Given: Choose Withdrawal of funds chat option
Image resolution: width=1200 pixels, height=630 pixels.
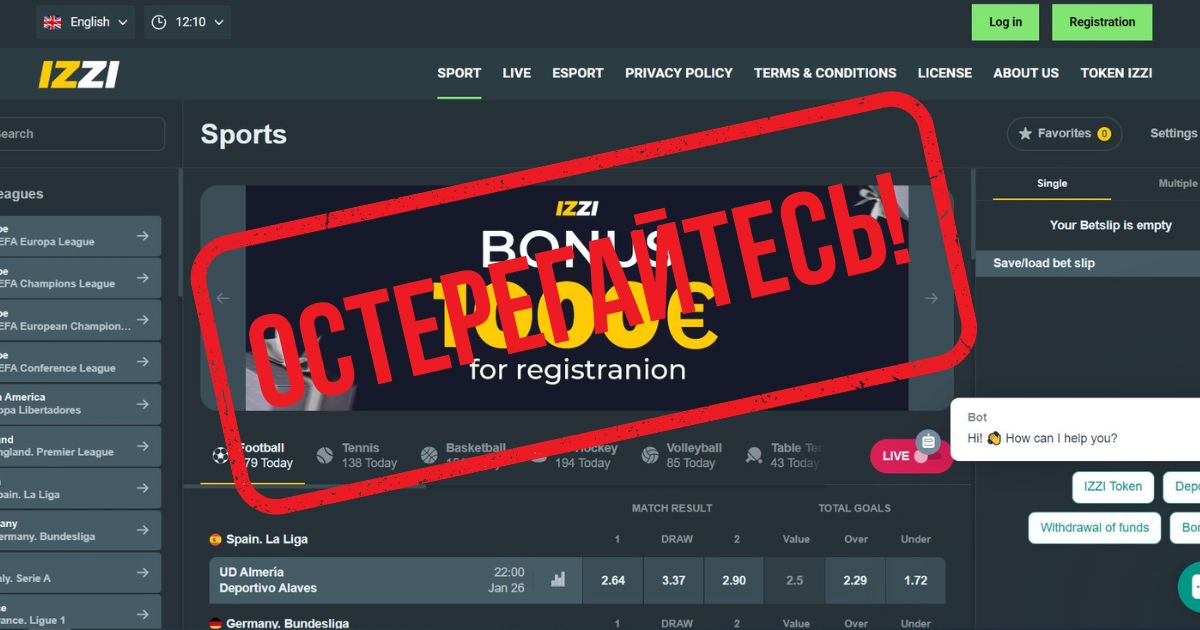Looking at the screenshot, I should (1094, 527).
